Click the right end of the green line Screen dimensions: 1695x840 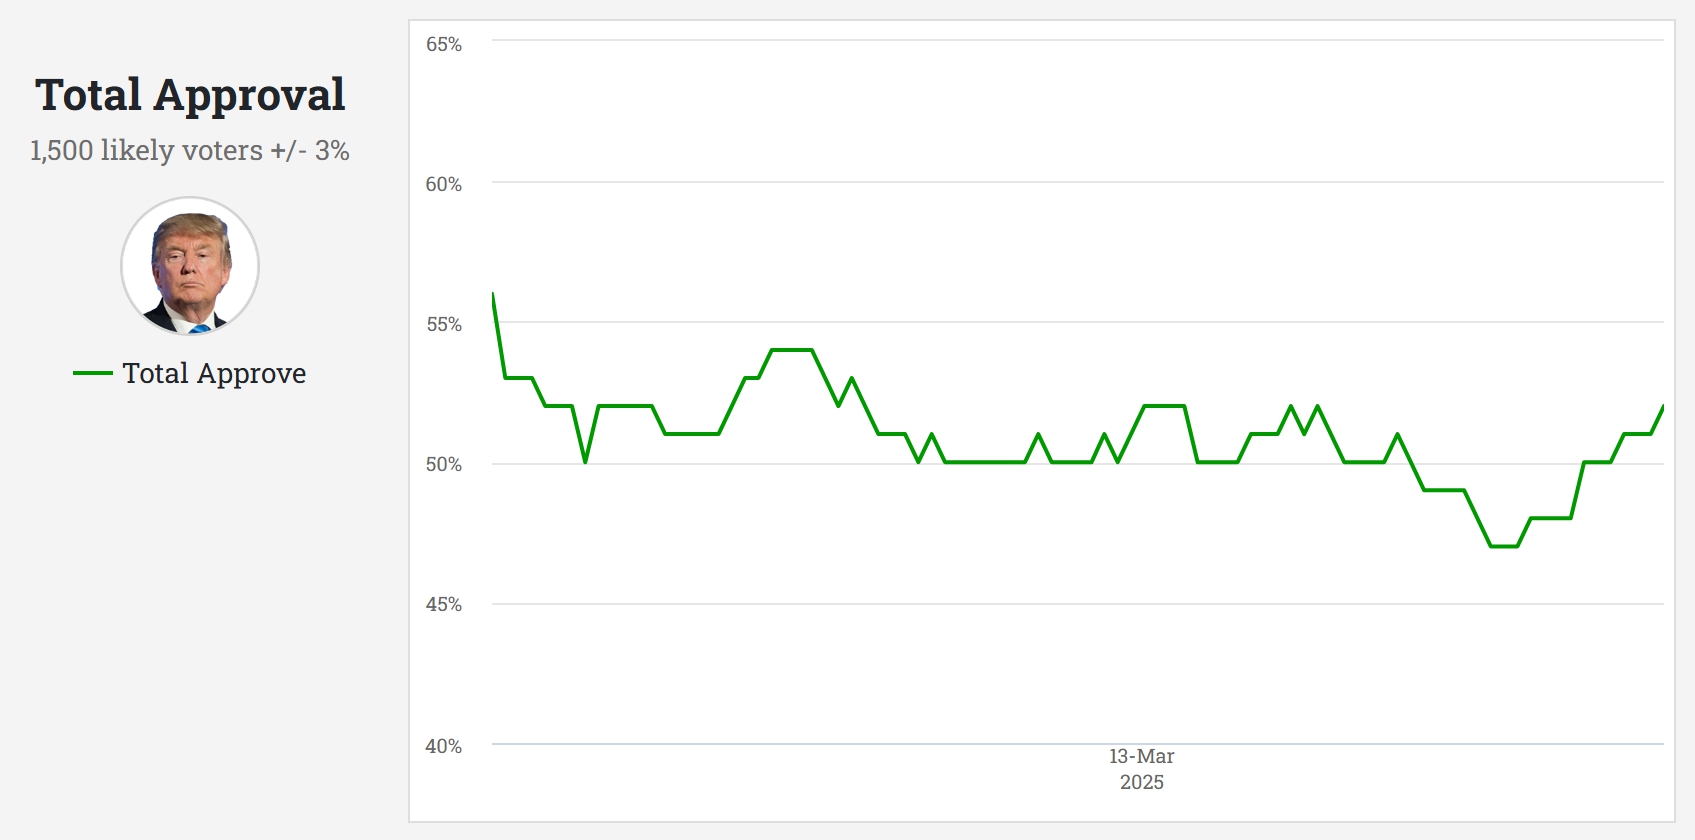coord(1662,407)
